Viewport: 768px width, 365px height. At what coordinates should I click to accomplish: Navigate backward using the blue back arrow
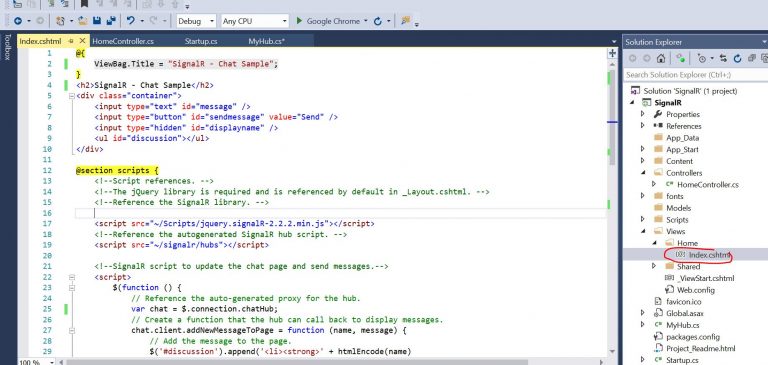18,21
